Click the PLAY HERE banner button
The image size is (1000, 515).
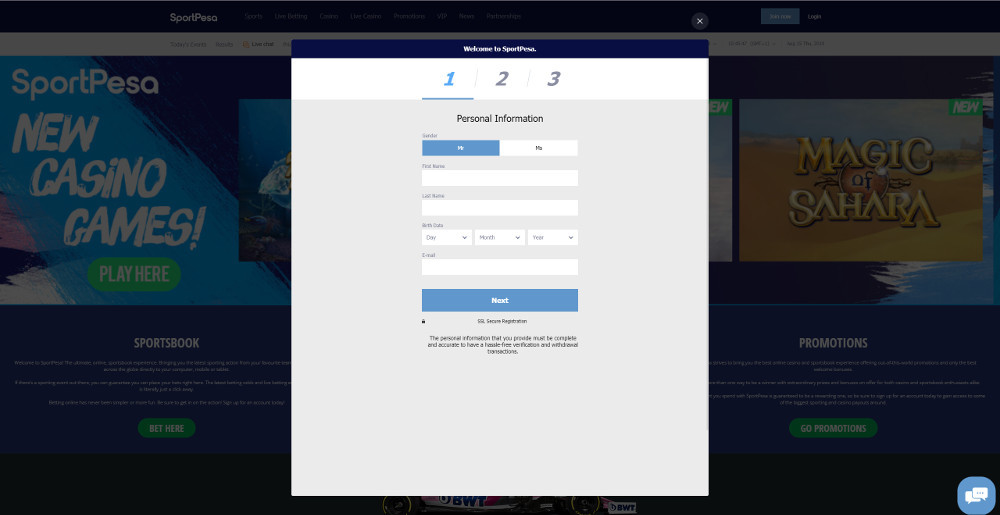coord(134,275)
